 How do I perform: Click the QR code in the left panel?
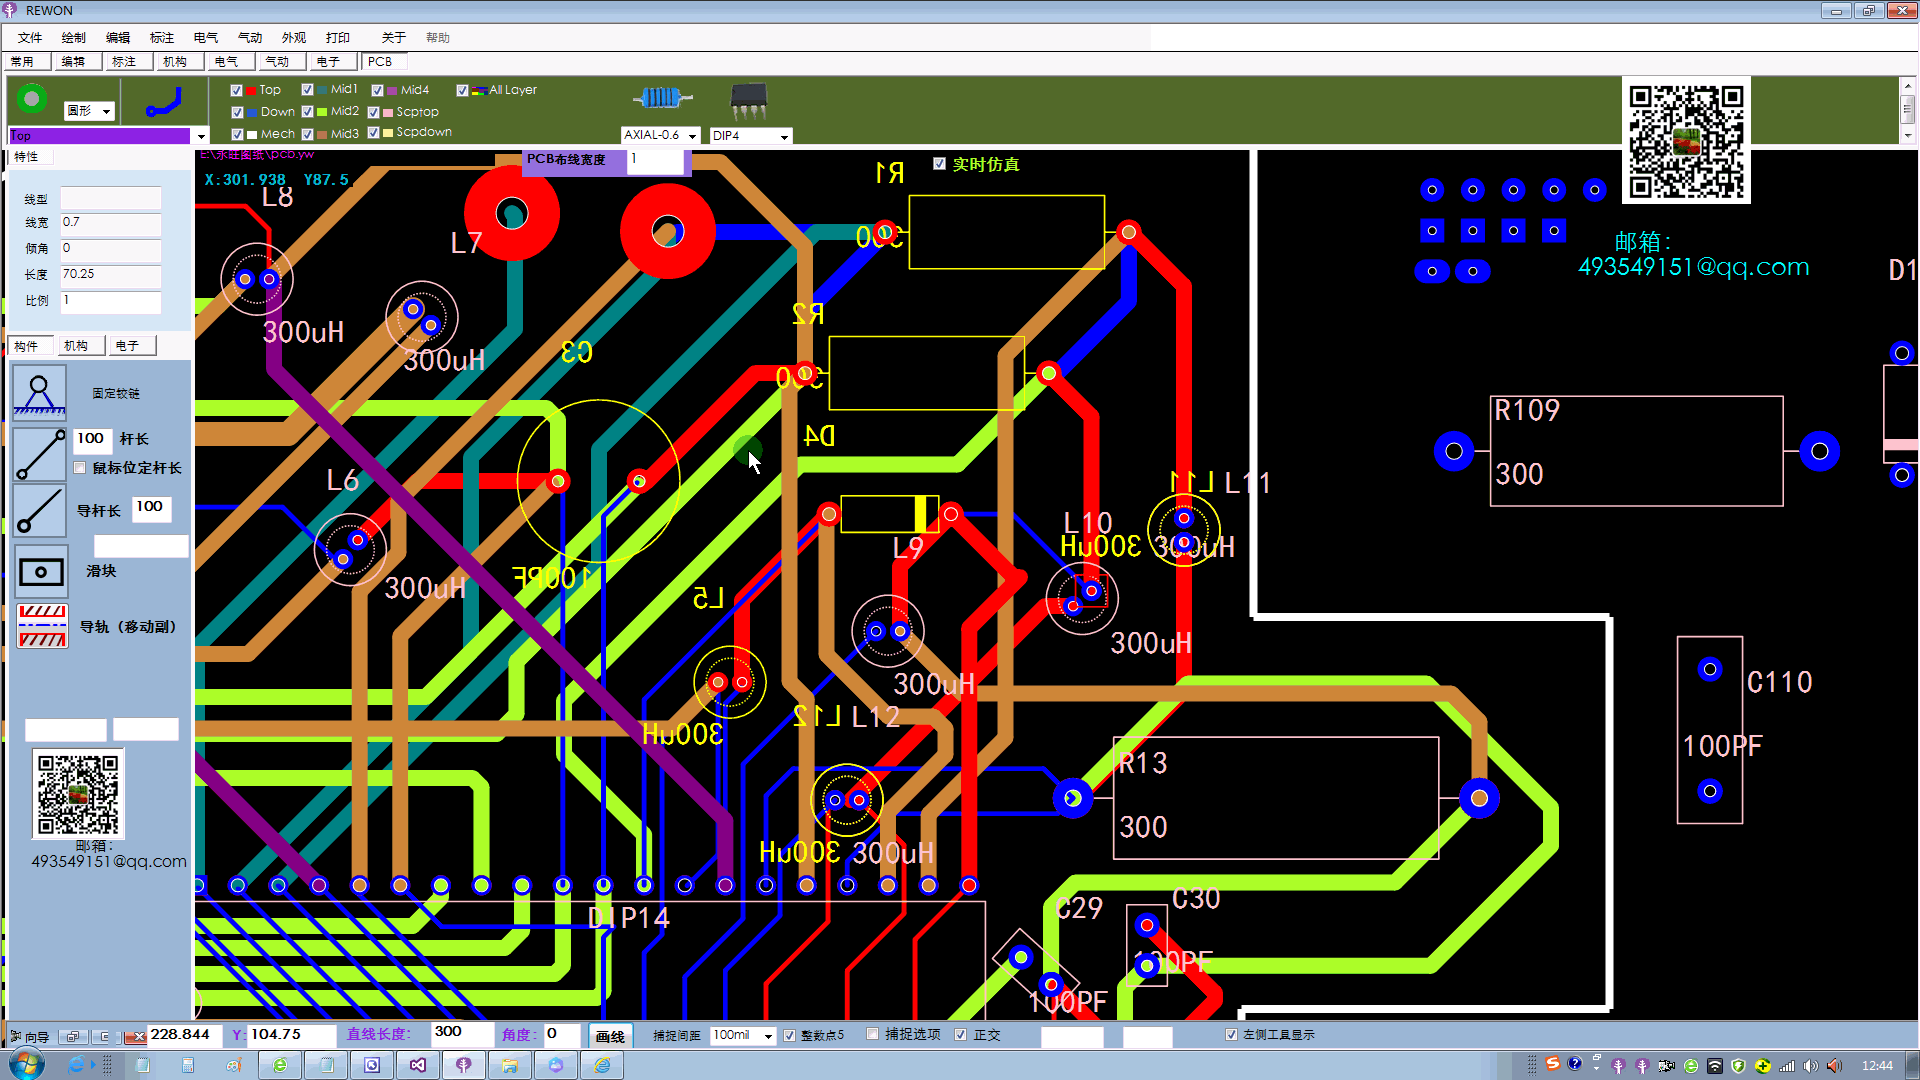(x=78, y=793)
